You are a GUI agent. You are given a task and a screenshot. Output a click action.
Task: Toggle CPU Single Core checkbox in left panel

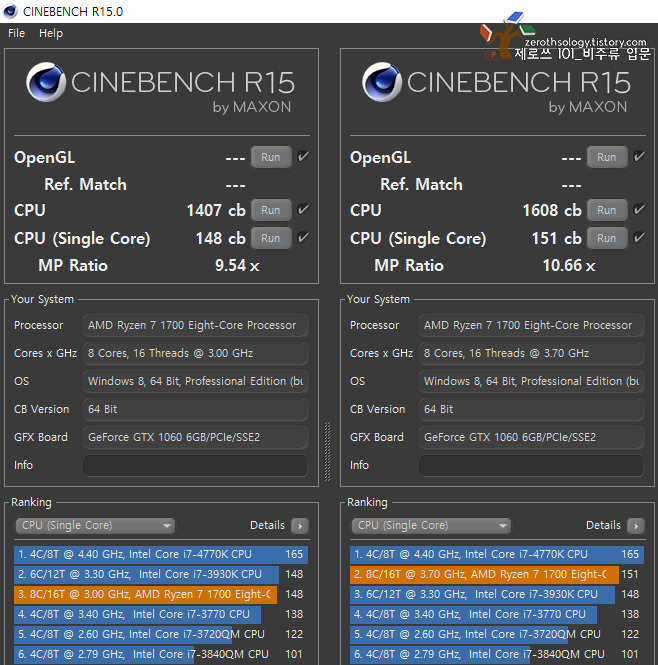[303, 238]
